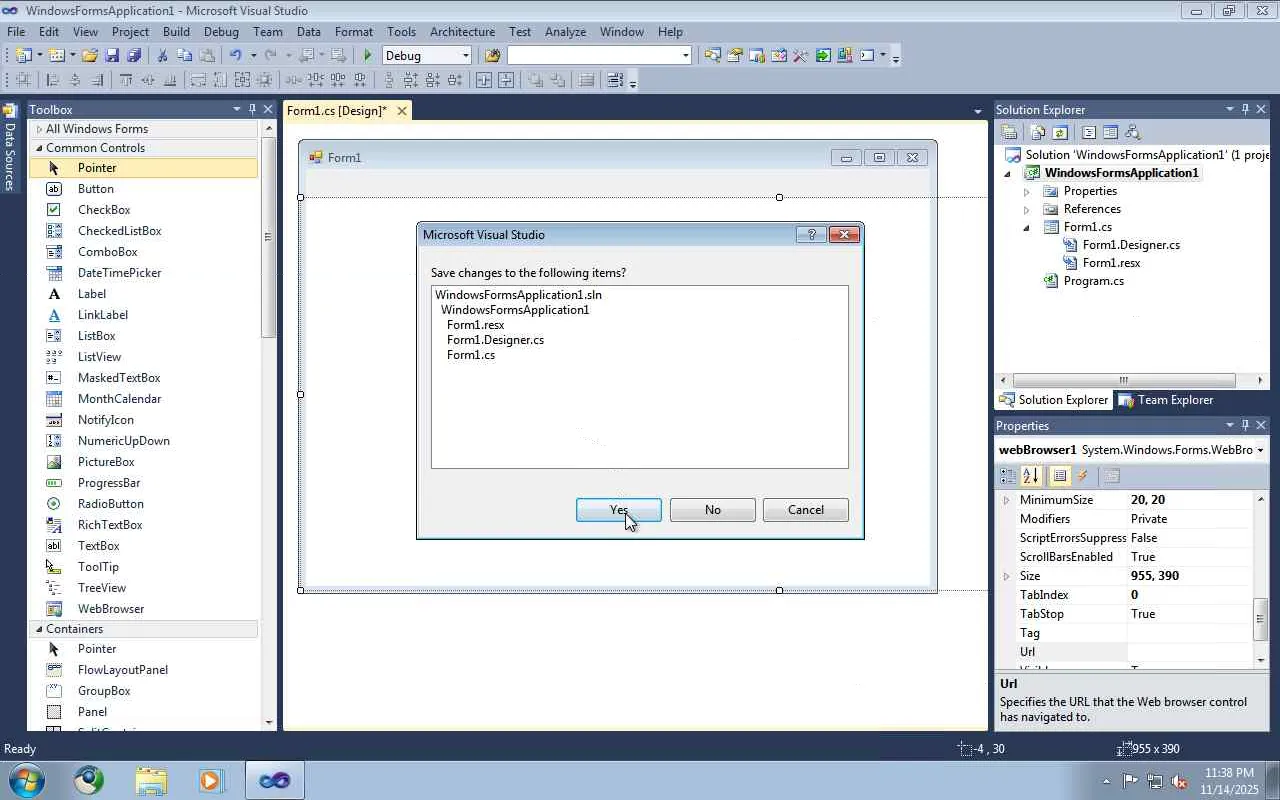
Task: Click the Copy toolbar icon
Action: pos(184,56)
